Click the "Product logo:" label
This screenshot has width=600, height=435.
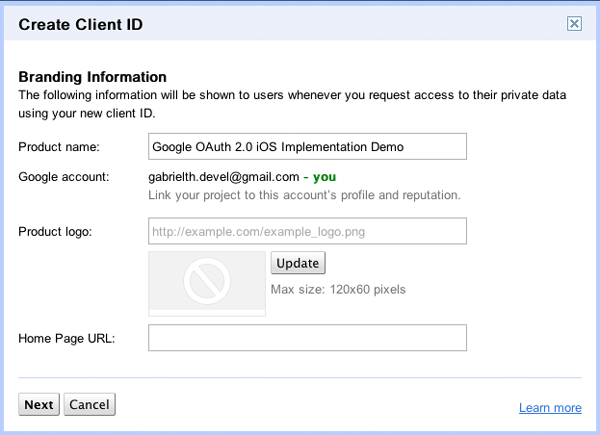55,231
